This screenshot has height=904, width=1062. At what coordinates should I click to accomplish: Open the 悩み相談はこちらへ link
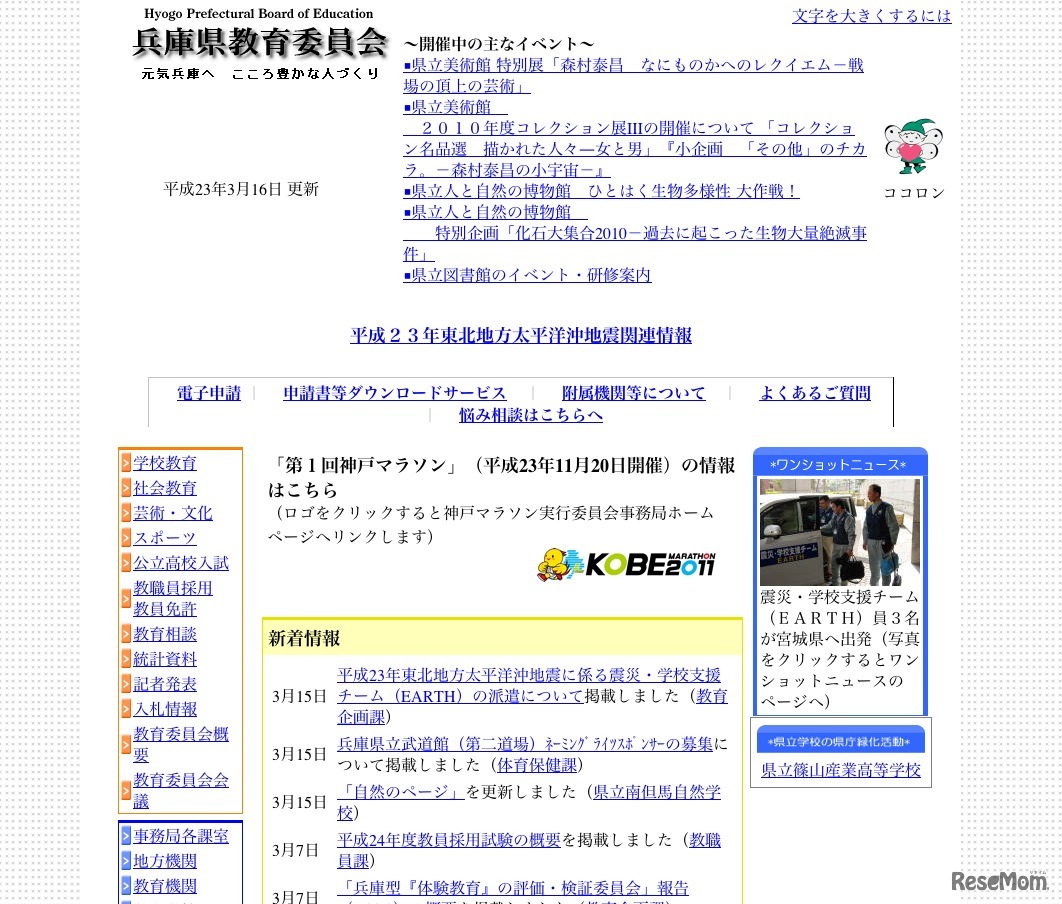click(x=530, y=414)
